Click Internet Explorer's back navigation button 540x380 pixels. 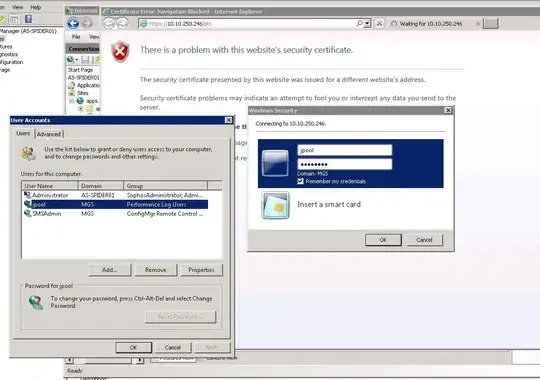(x=109, y=23)
